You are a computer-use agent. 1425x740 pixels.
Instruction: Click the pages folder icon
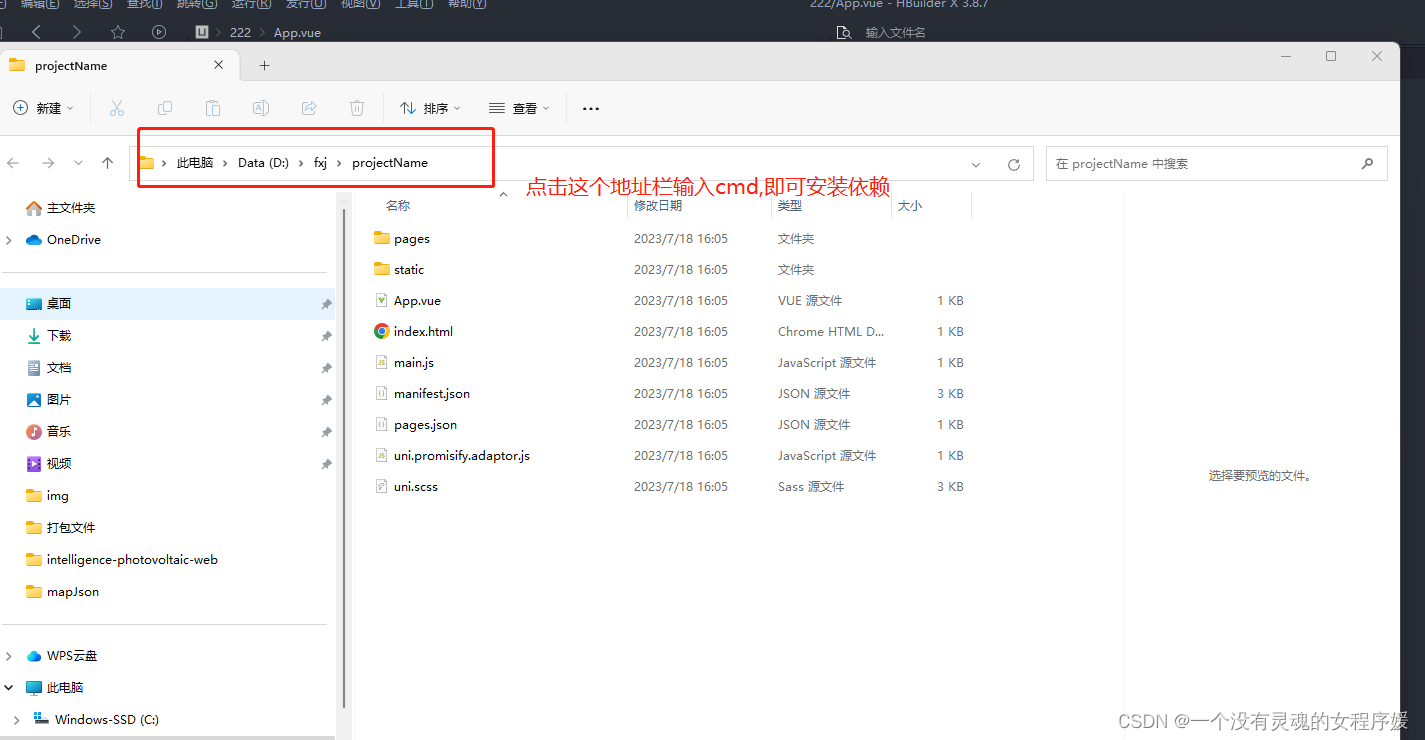(381, 238)
